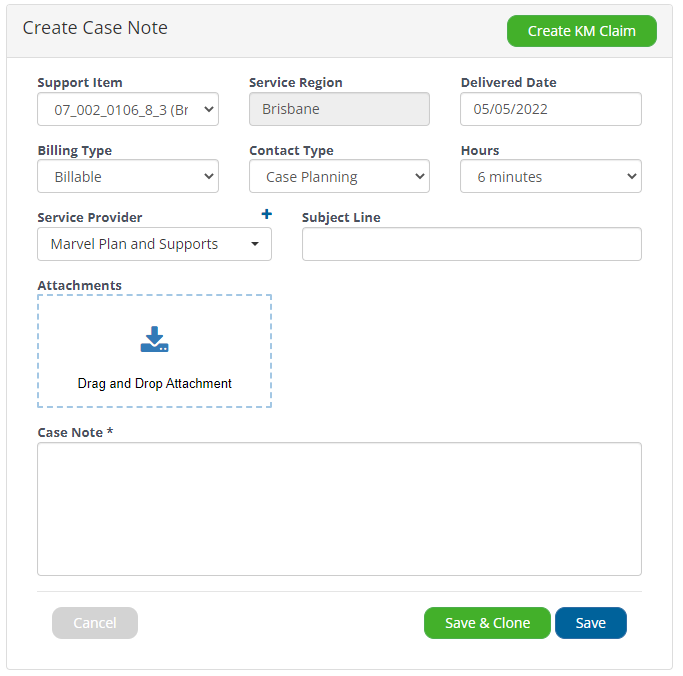Choose a value in Hours dropdown
Image resolution: width=683 pixels, height=676 pixels.
click(551, 176)
